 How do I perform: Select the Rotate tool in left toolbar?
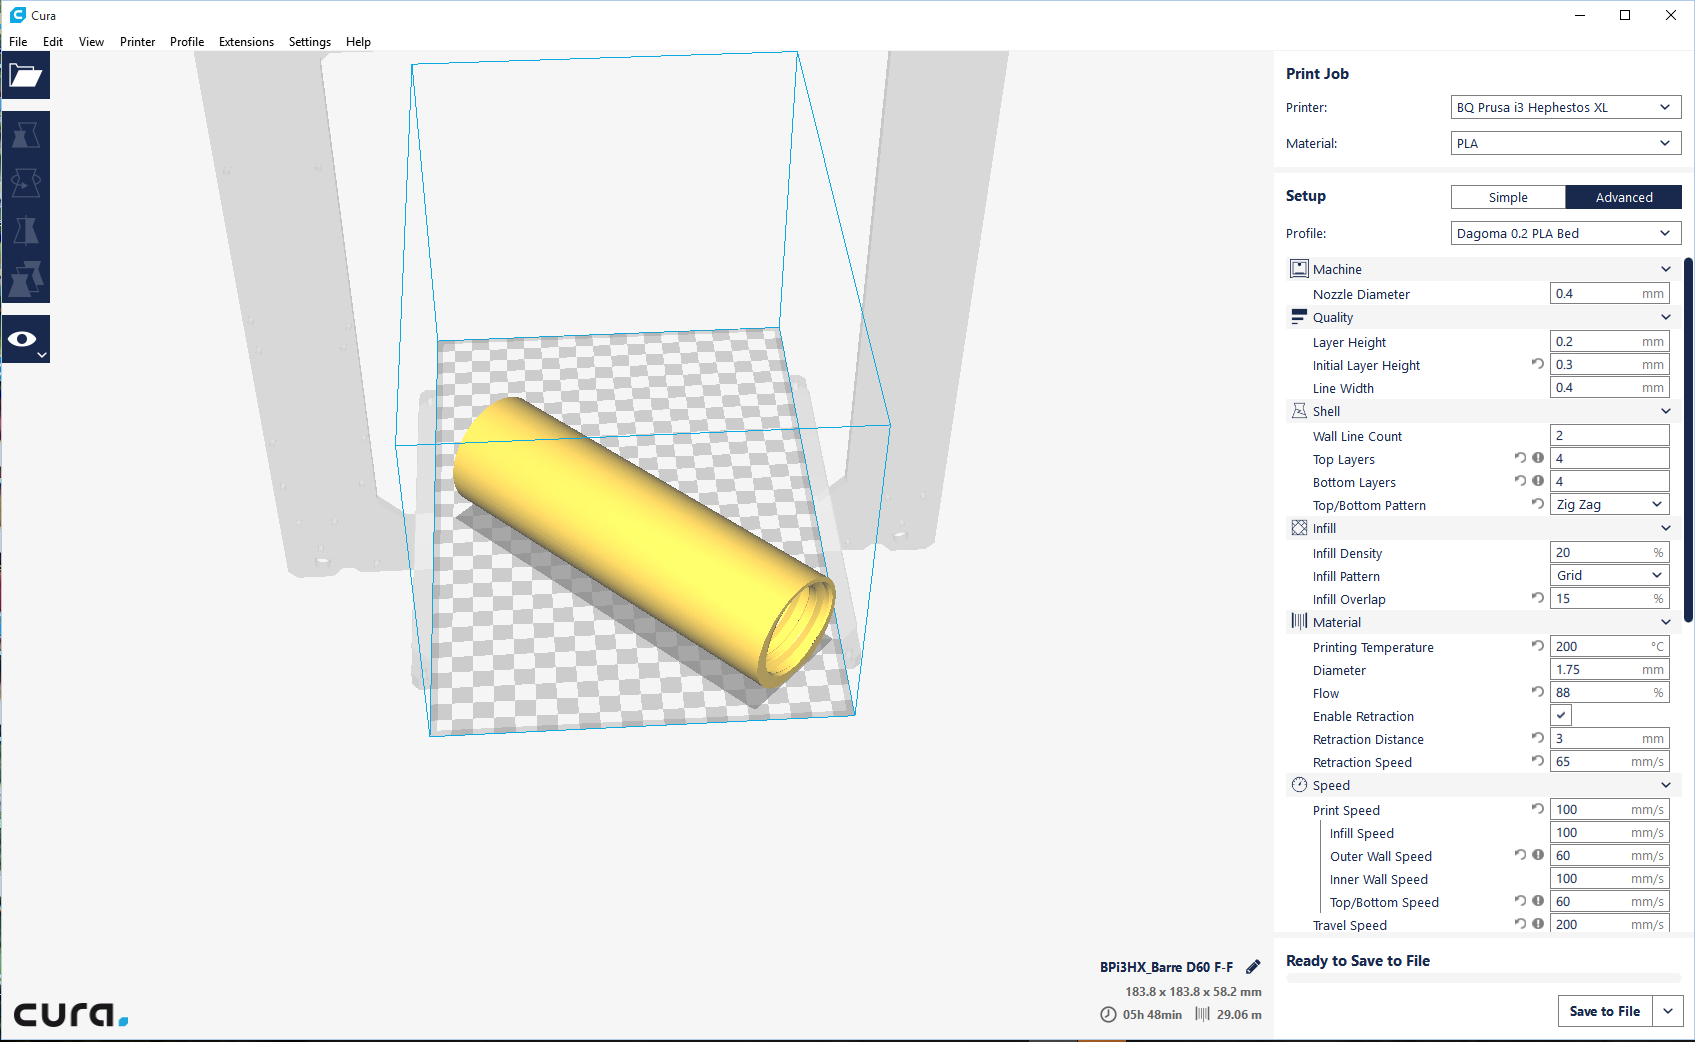(x=25, y=183)
